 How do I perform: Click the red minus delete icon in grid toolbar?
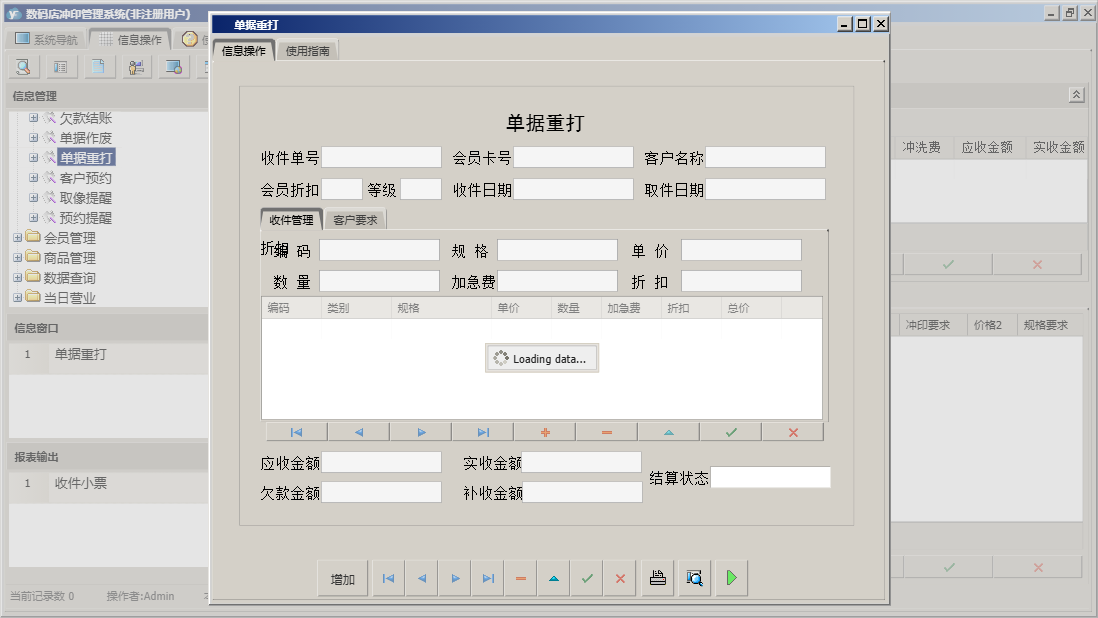coord(605,431)
